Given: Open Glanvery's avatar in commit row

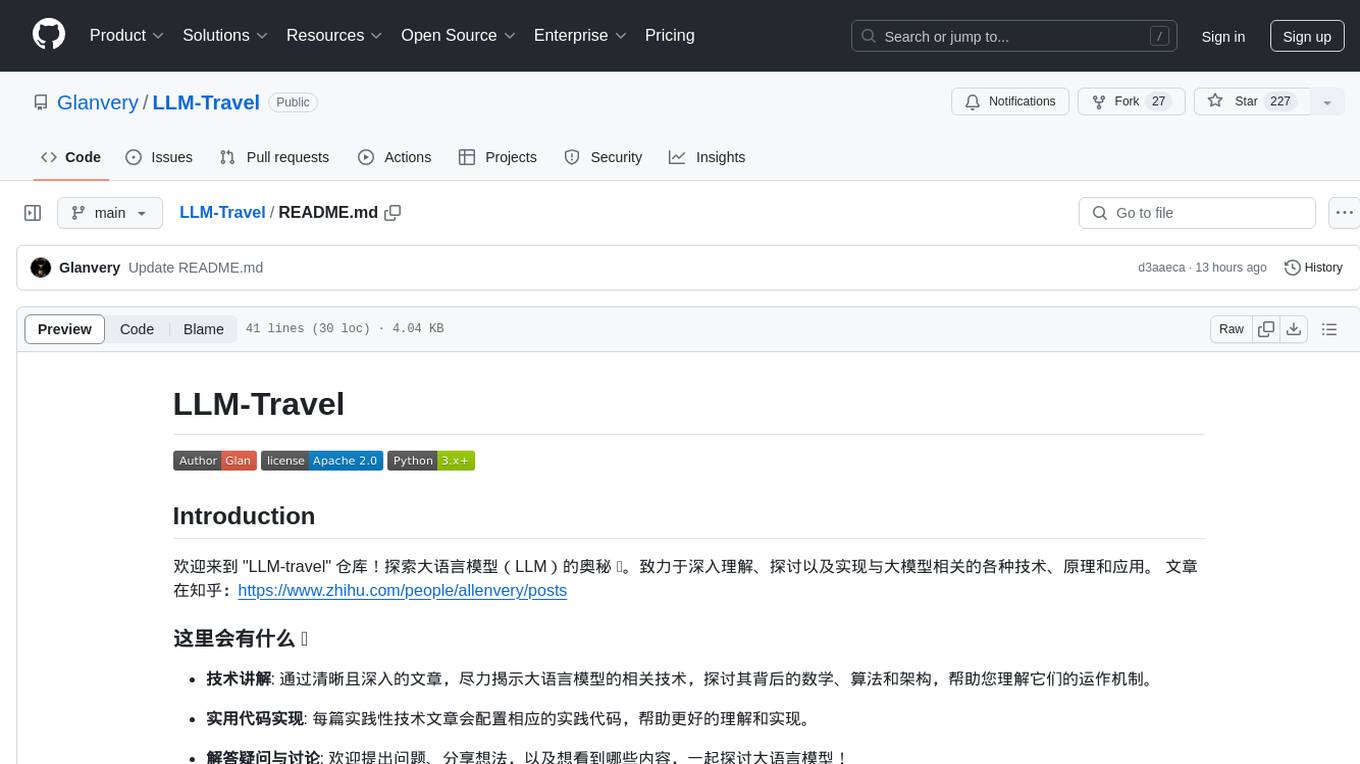Looking at the screenshot, I should [x=41, y=267].
